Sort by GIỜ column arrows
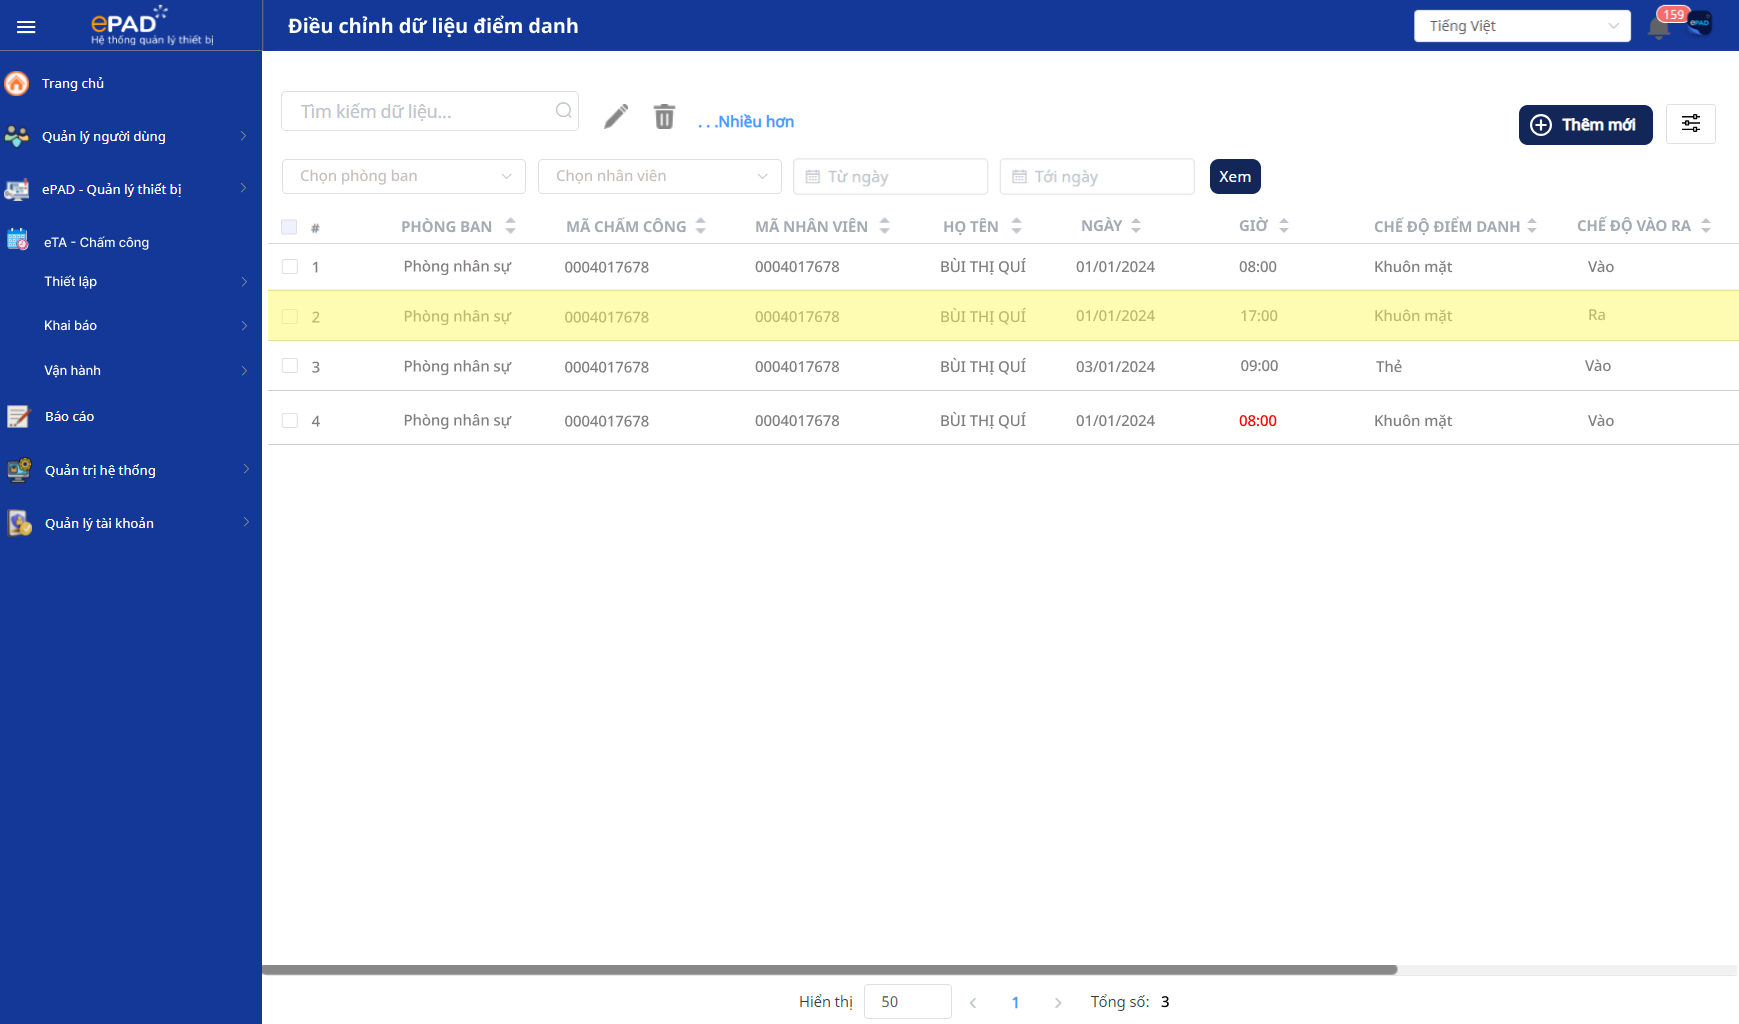The image size is (1739, 1024). click(1284, 226)
